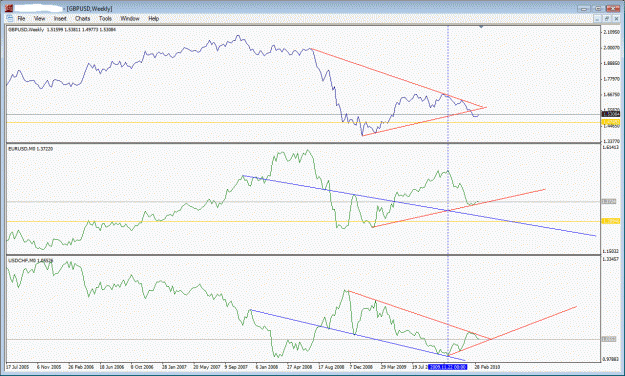Screen dimensions: 625x376
Task: Click the USDCHF,M0 sub-window label
Action: point(31,260)
